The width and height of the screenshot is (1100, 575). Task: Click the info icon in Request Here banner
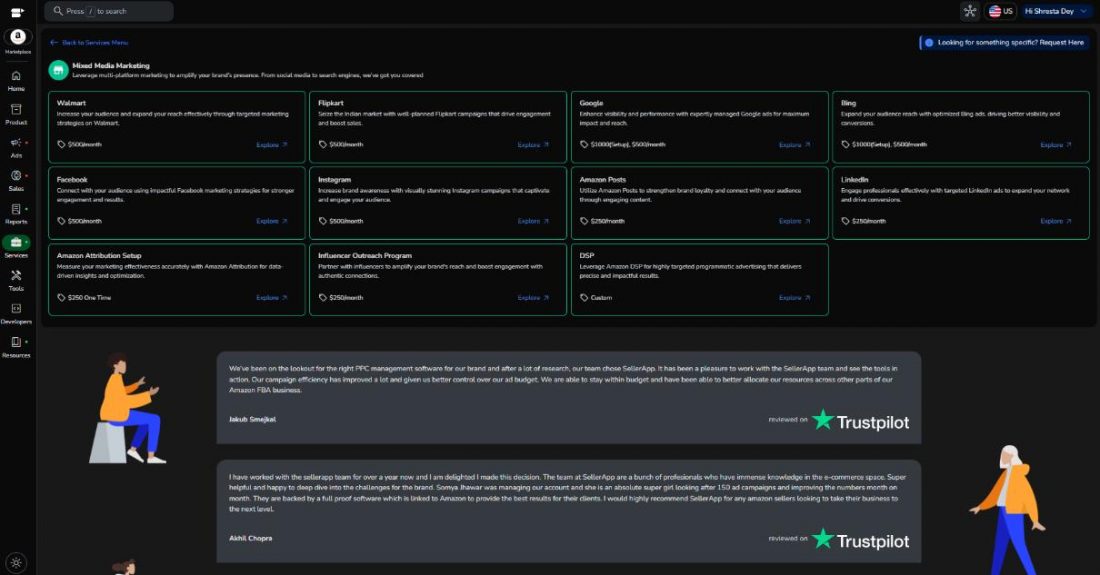pyautogui.click(x=929, y=43)
